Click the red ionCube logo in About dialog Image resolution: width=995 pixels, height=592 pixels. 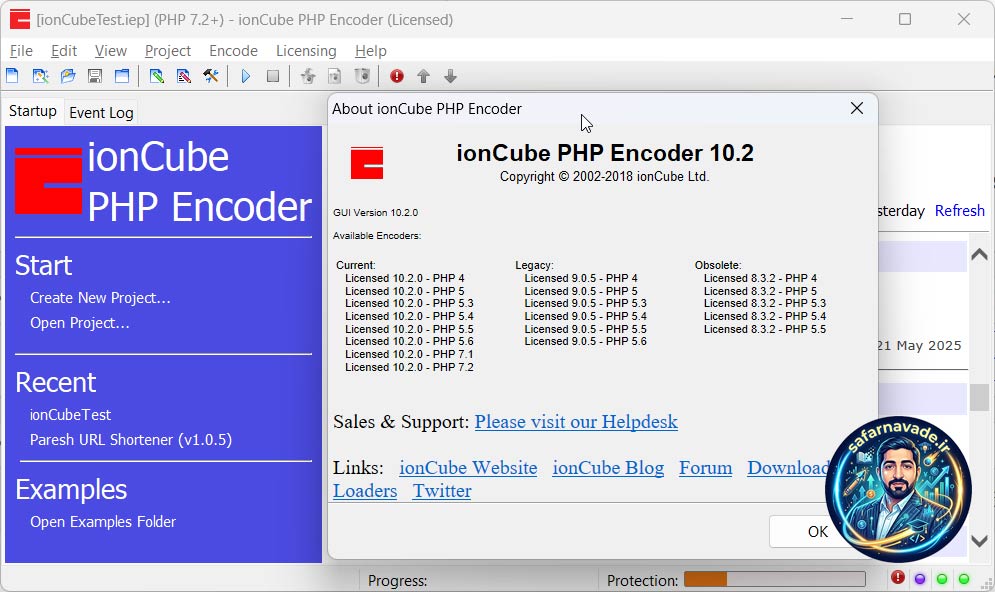click(367, 163)
